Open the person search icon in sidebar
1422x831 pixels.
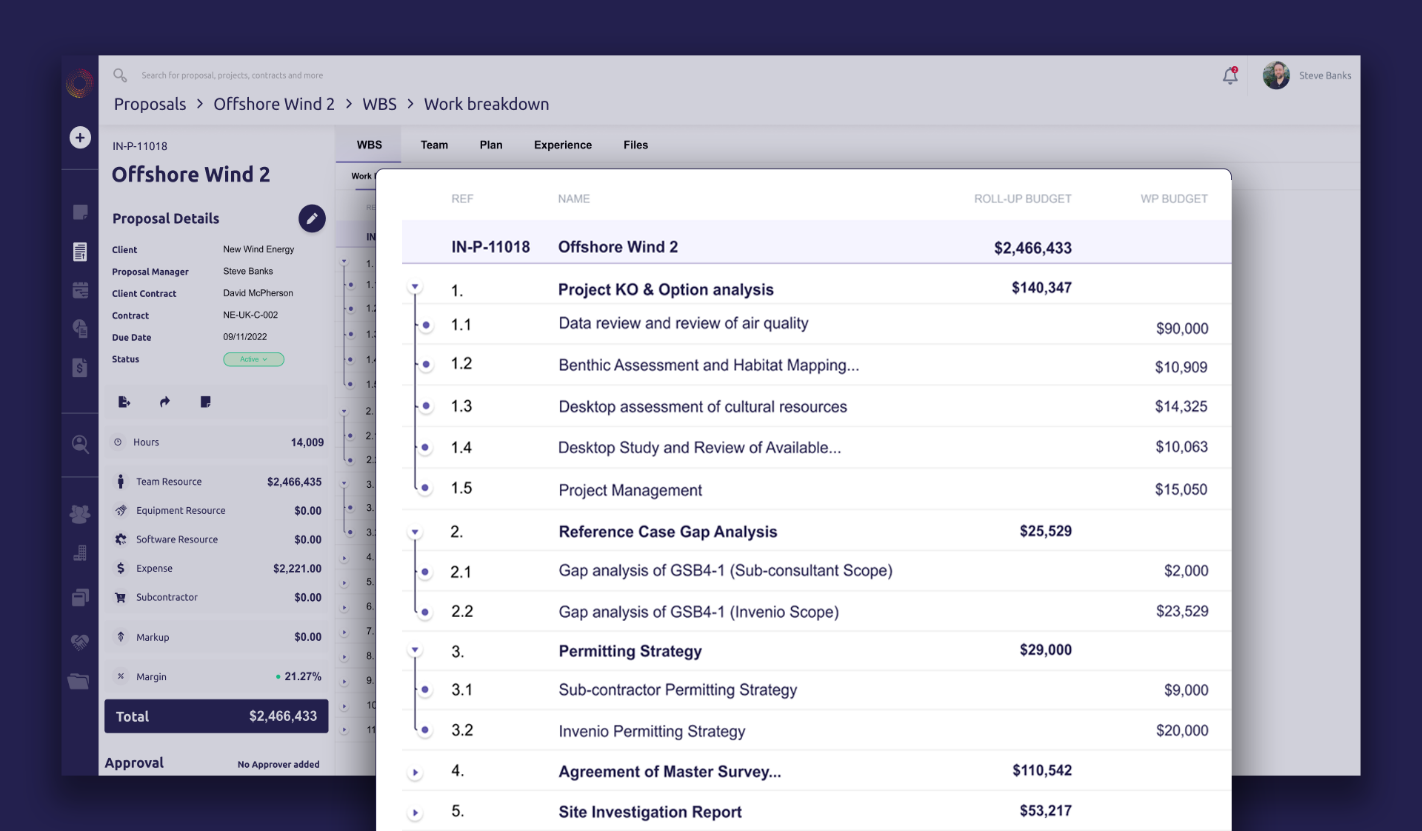tap(80, 445)
